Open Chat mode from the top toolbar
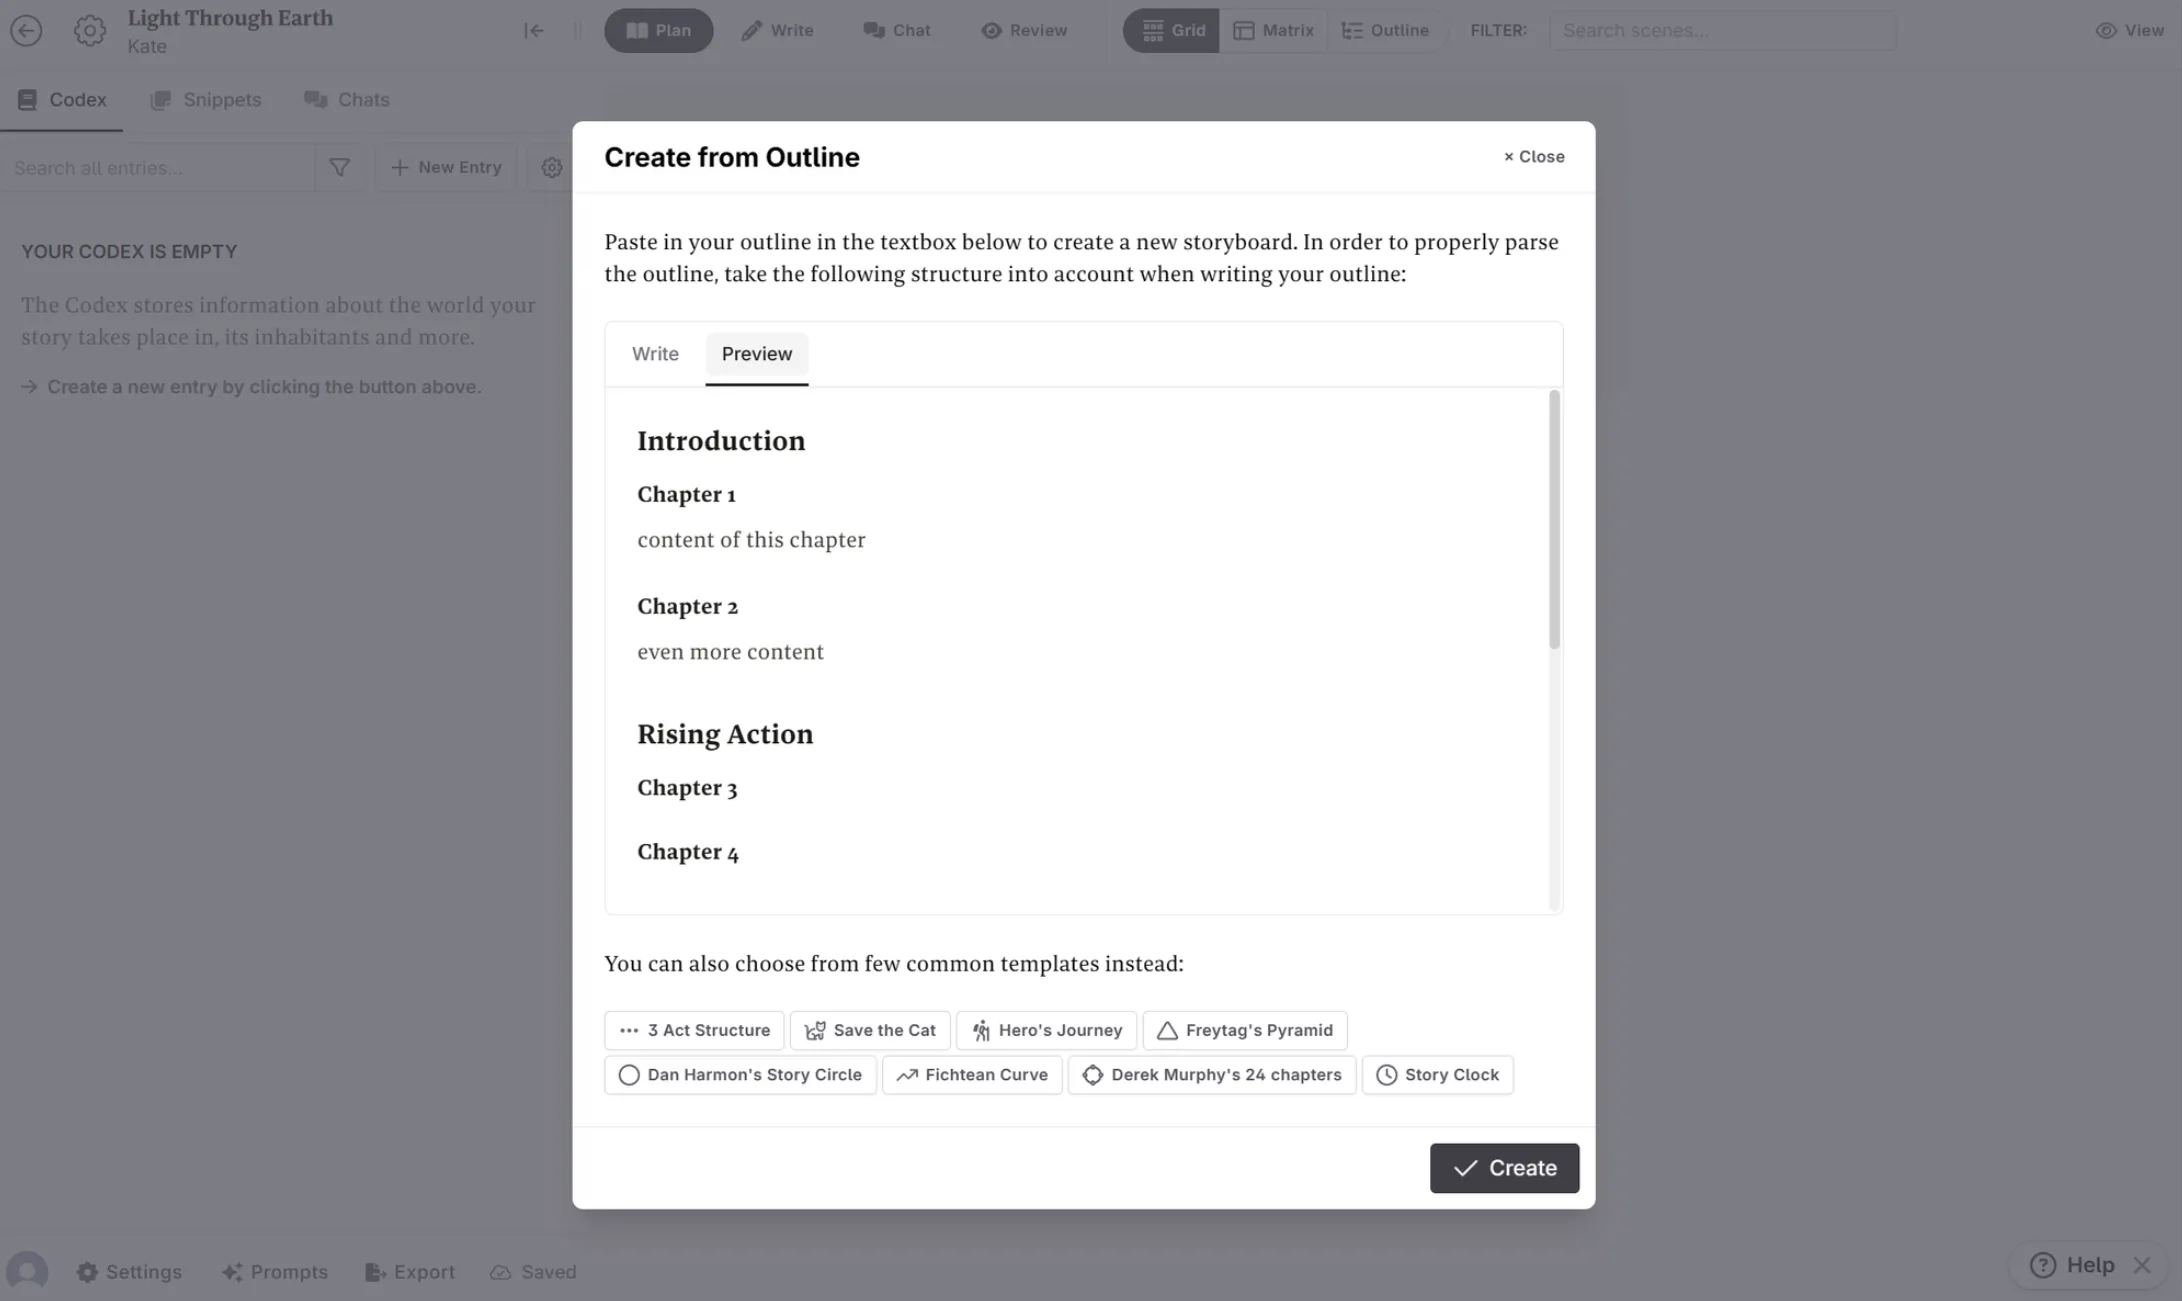 pyautogui.click(x=896, y=30)
